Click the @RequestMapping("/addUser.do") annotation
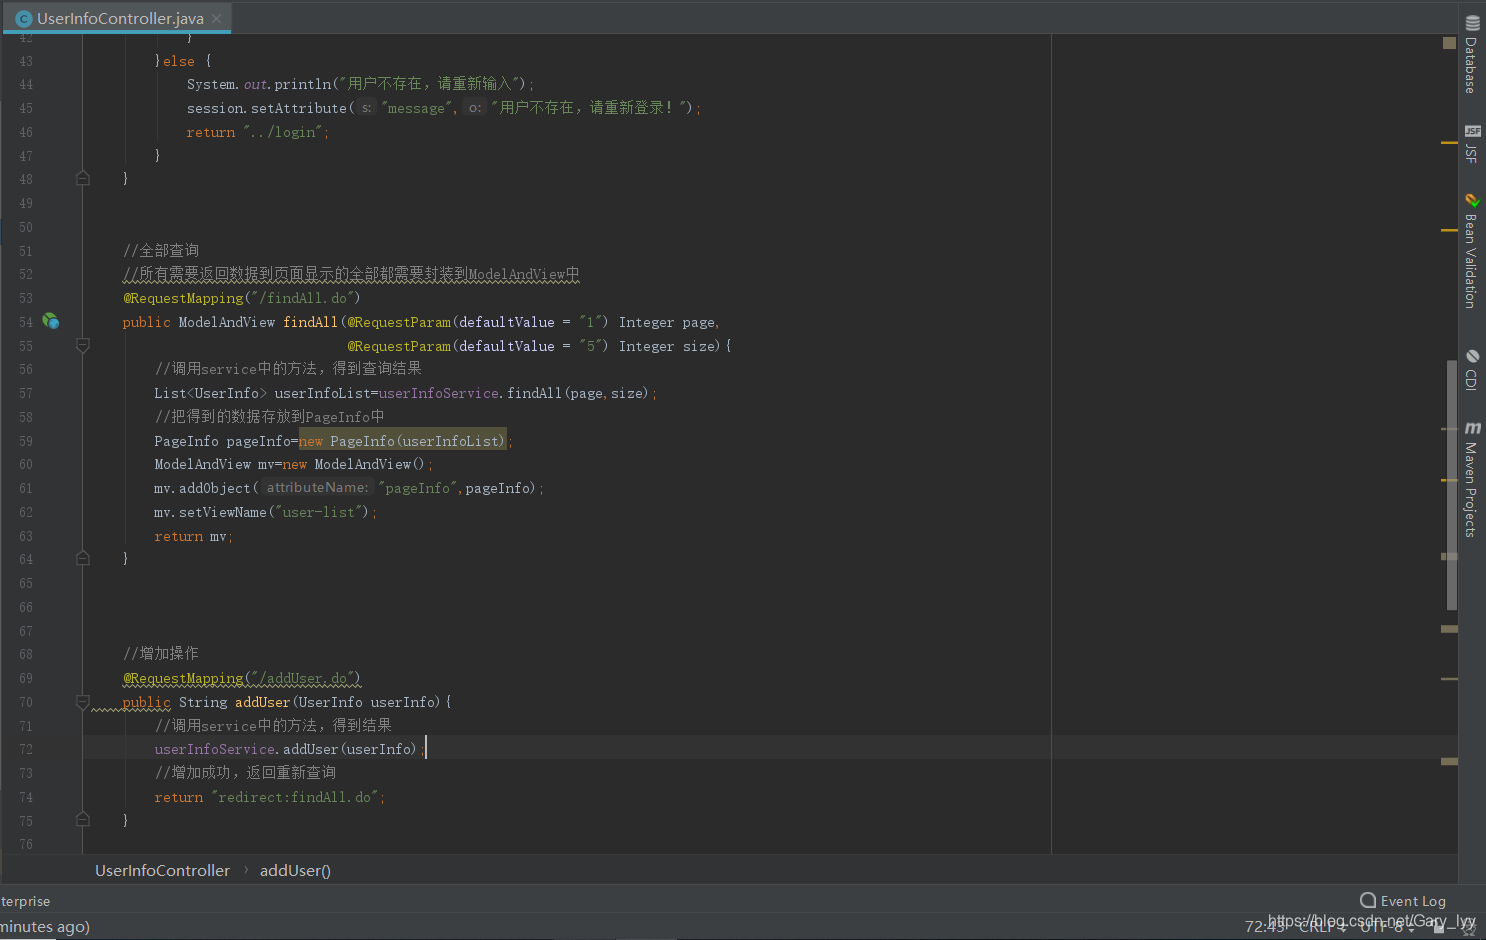This screenshot has width=1486, height=940. [241, 678]
